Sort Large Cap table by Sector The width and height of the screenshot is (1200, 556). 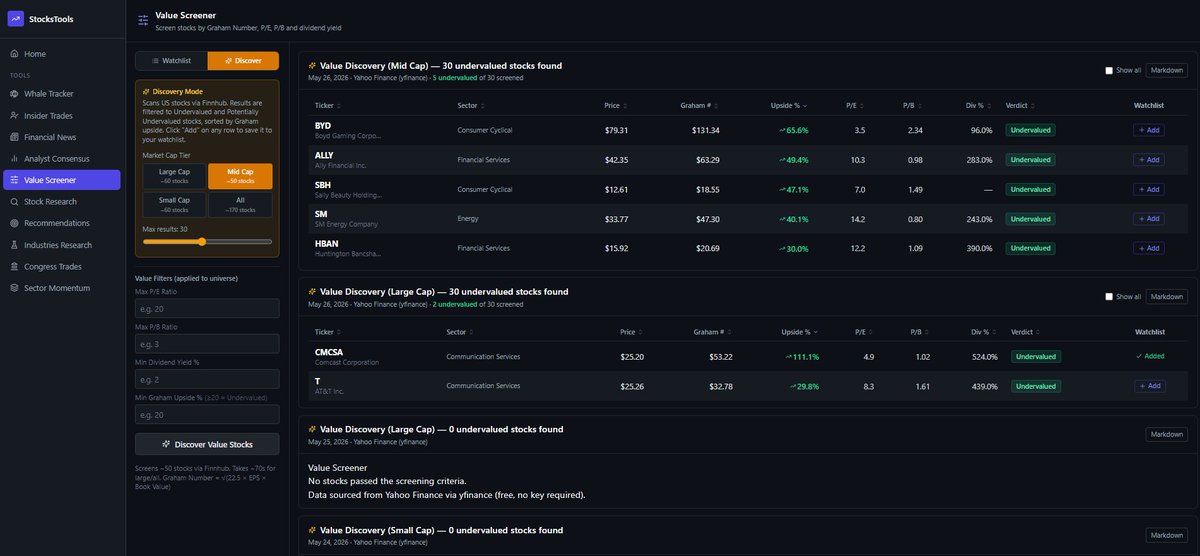(x=461, y=331)
